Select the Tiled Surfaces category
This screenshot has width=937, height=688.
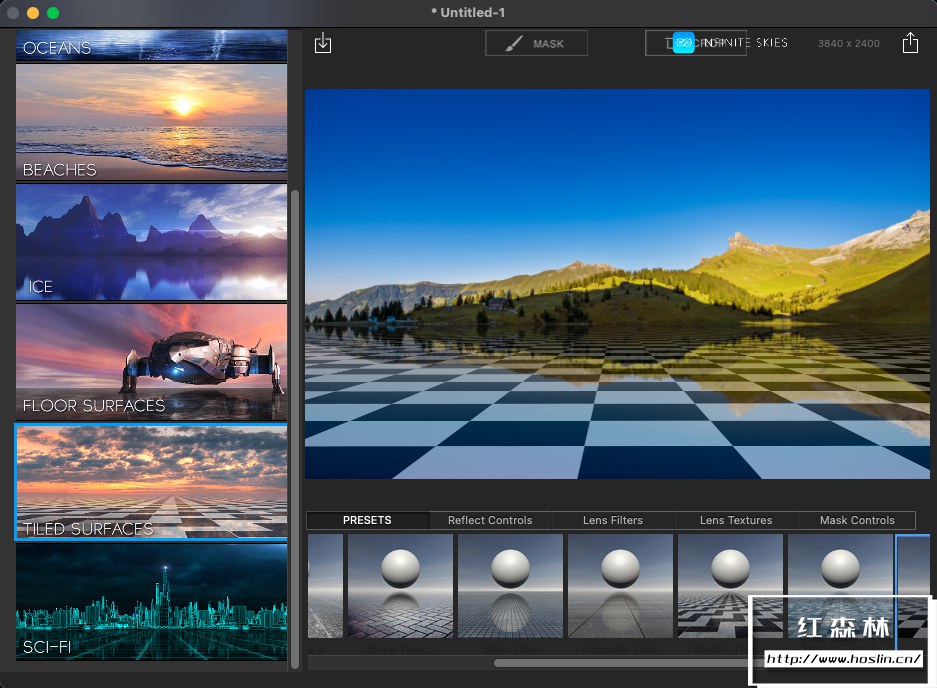[151, 482]
